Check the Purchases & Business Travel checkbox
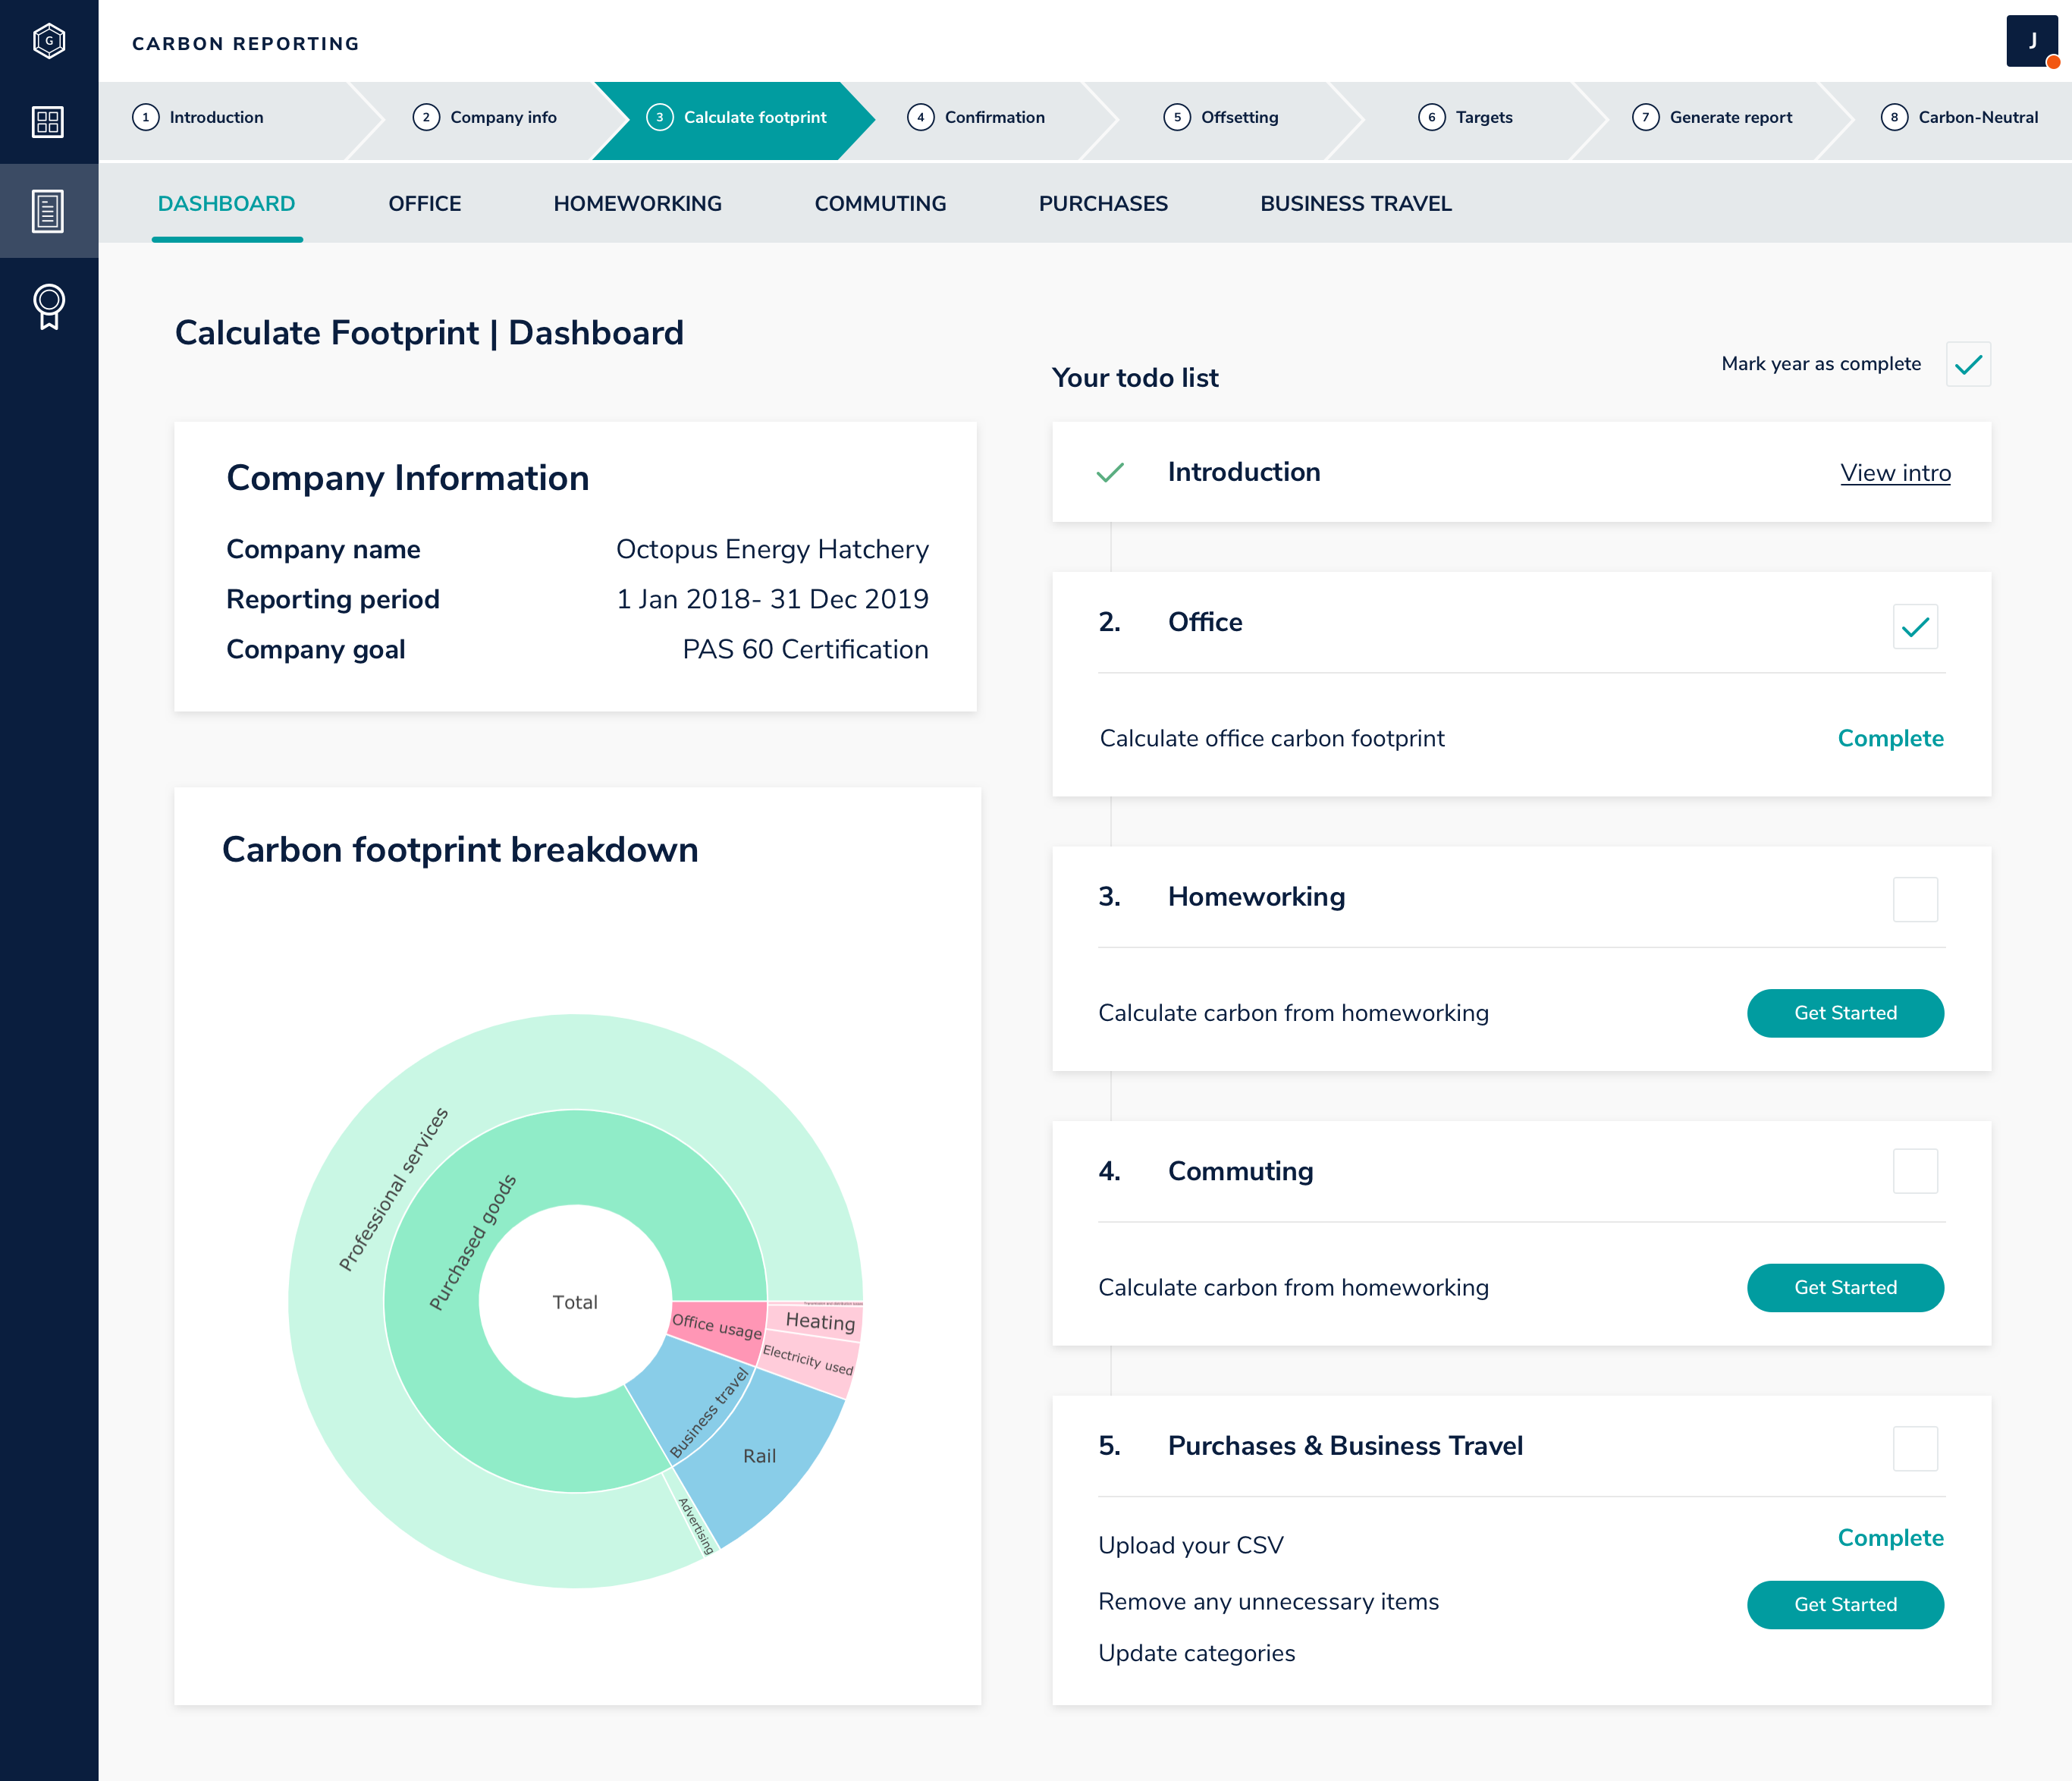 point(1915,1448)
